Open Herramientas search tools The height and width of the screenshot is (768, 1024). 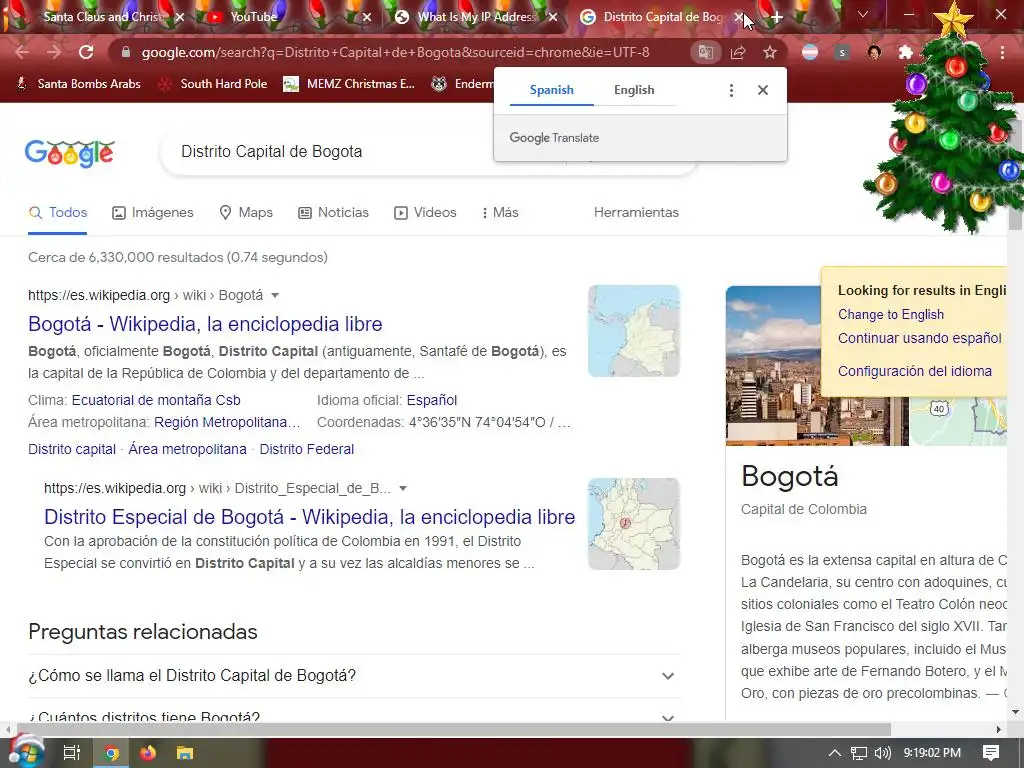pos(636,213)
